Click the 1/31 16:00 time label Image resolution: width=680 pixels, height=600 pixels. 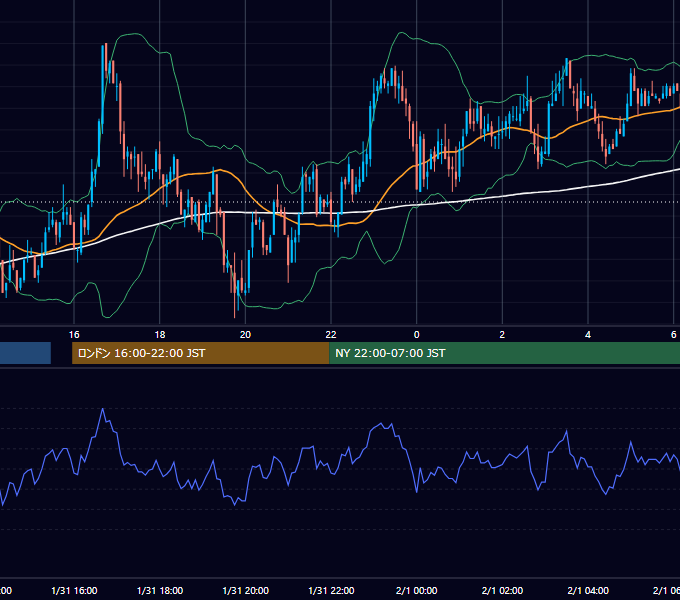[74, 590]
